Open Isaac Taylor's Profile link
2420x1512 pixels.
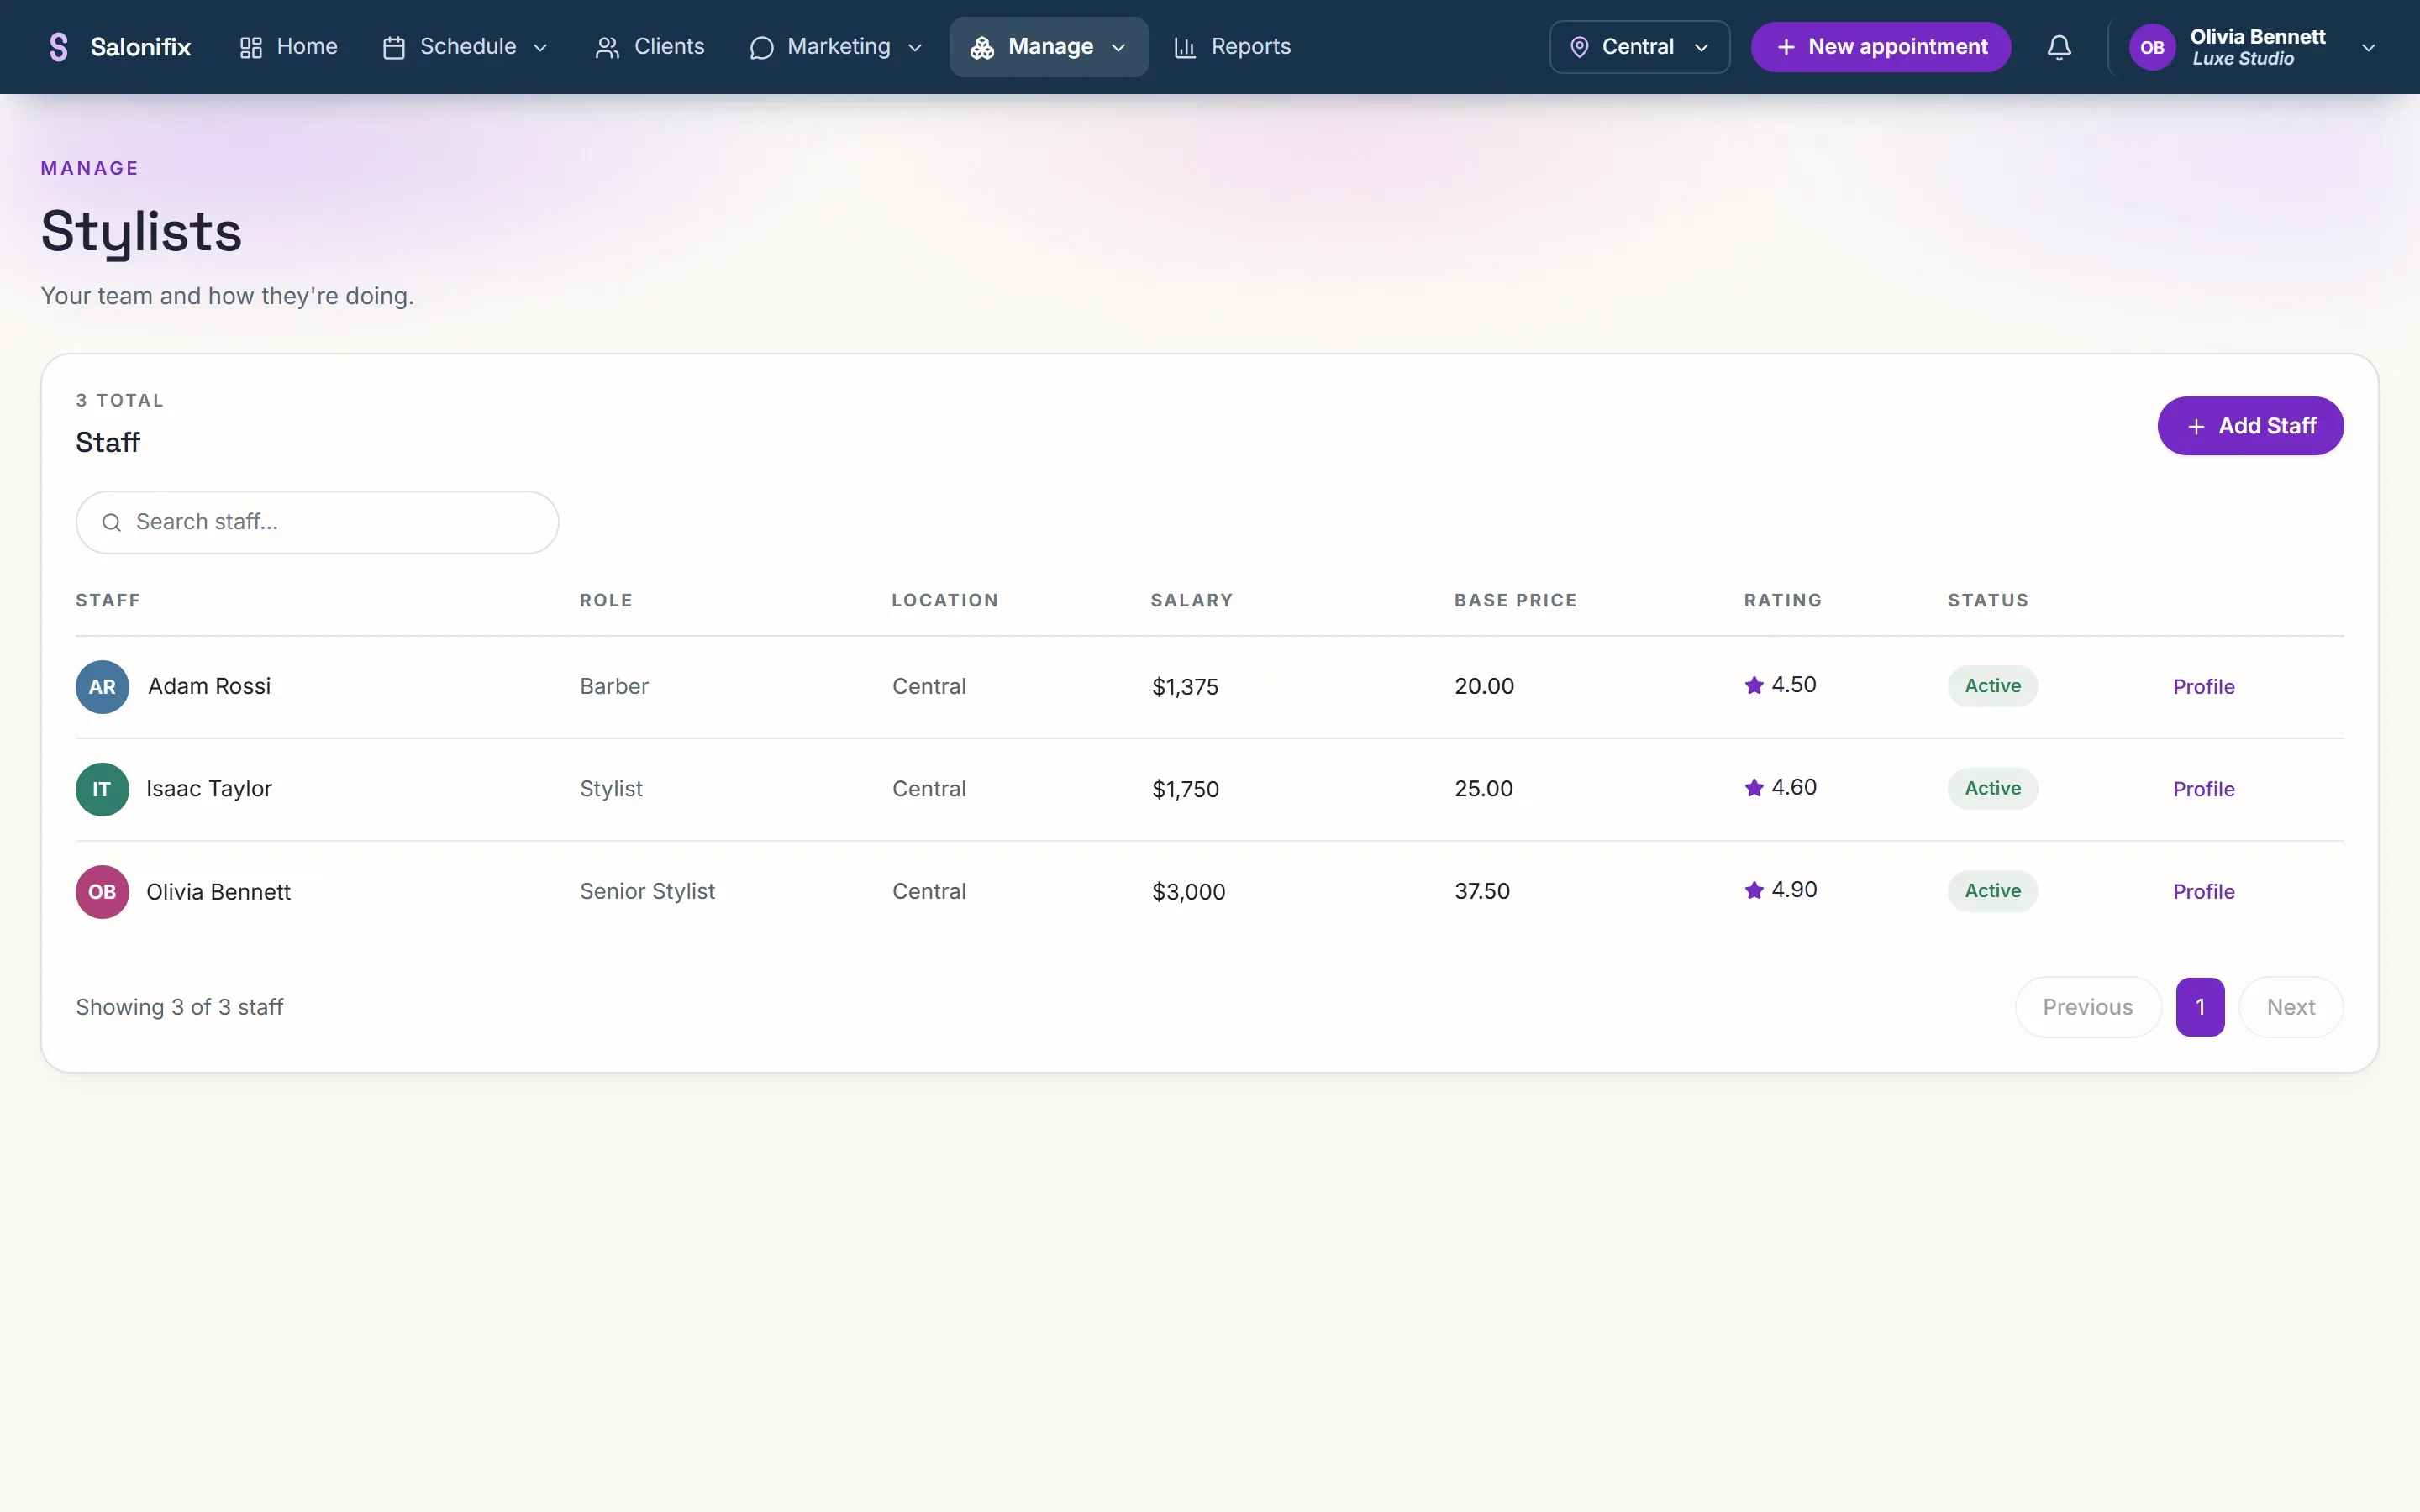click(x=2203, y=789)
